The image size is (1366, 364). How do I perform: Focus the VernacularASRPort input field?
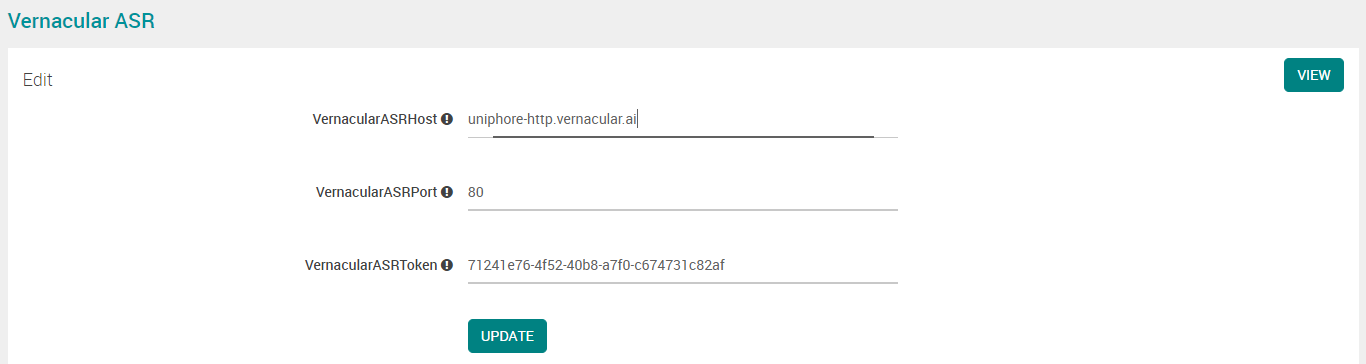(x=683, y=192)
